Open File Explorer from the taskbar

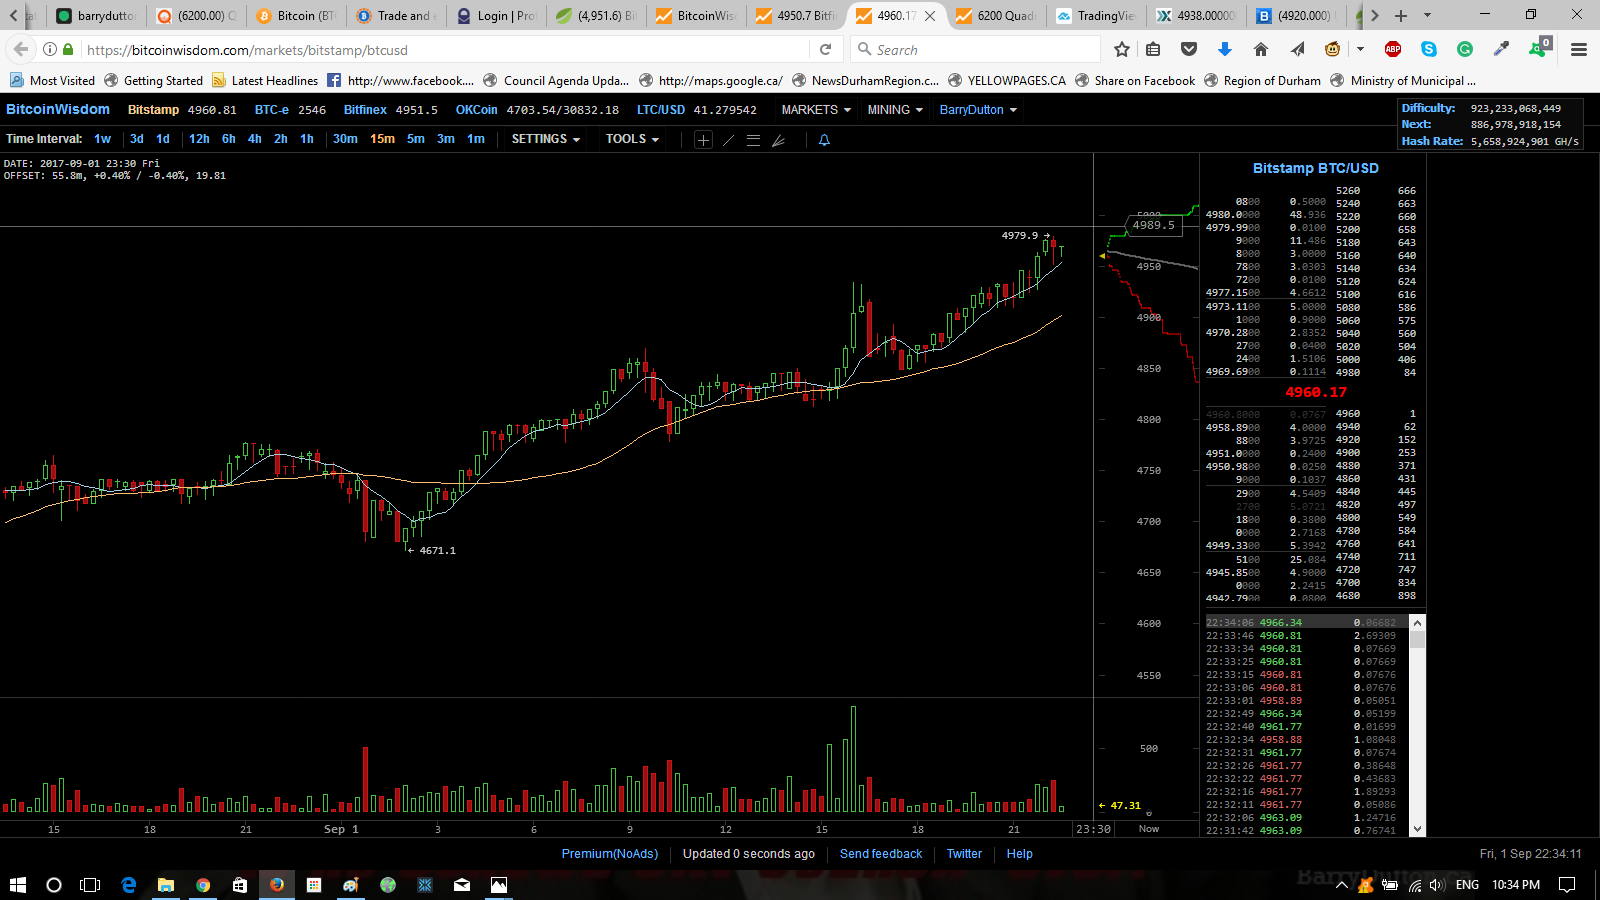[x=165, y=885]
